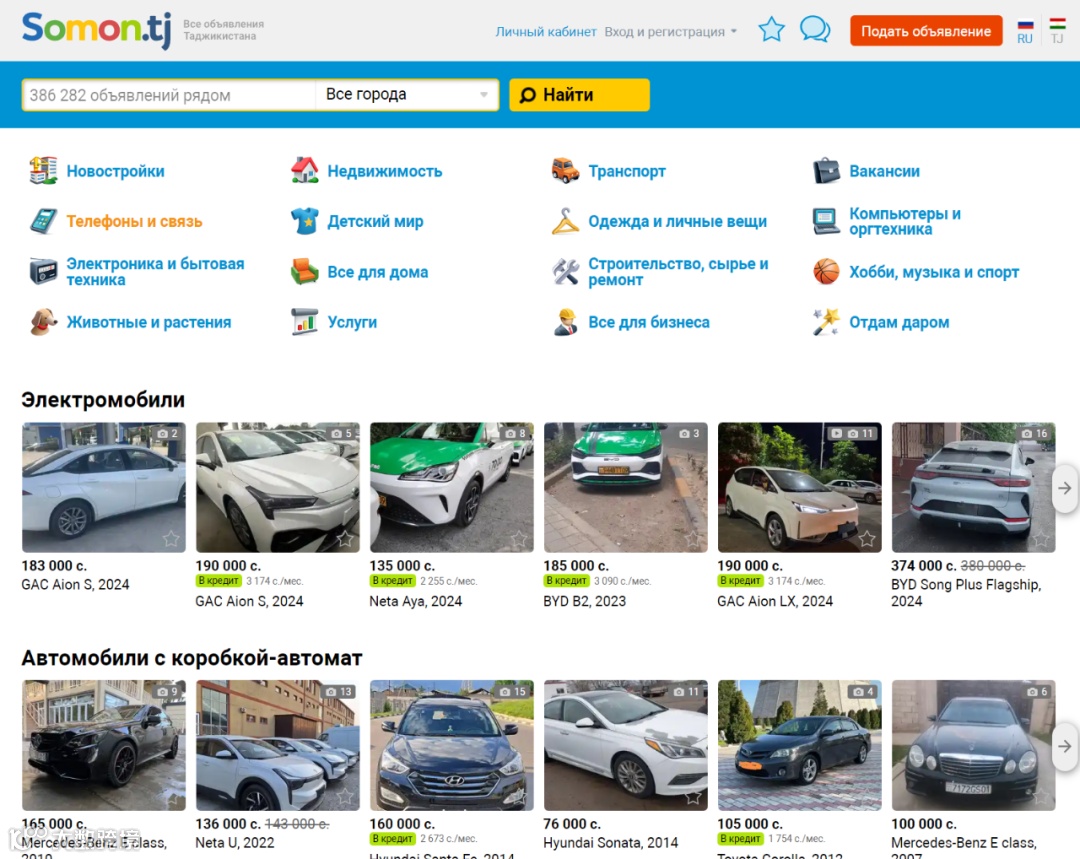Viewport: 1080px width, 859px height.
Task: Click the Подать объявление button
Action: 926,31
